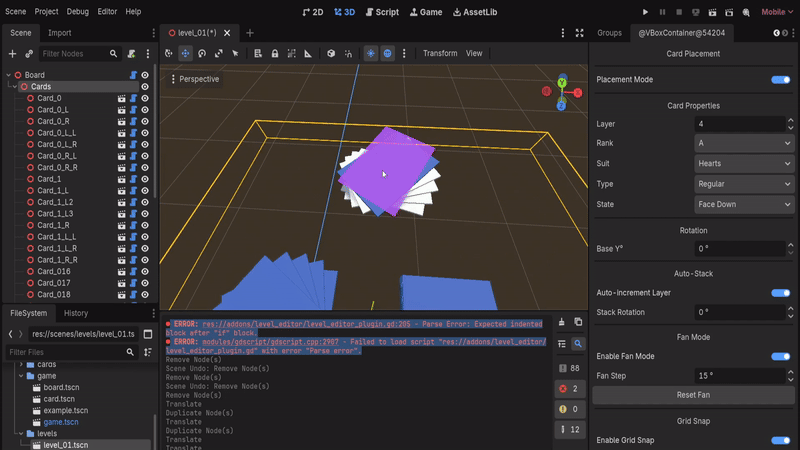Viewport: 800px width, 450px height.
Task: Open the Suit dropdown showing Hearts
Action: 745,163
